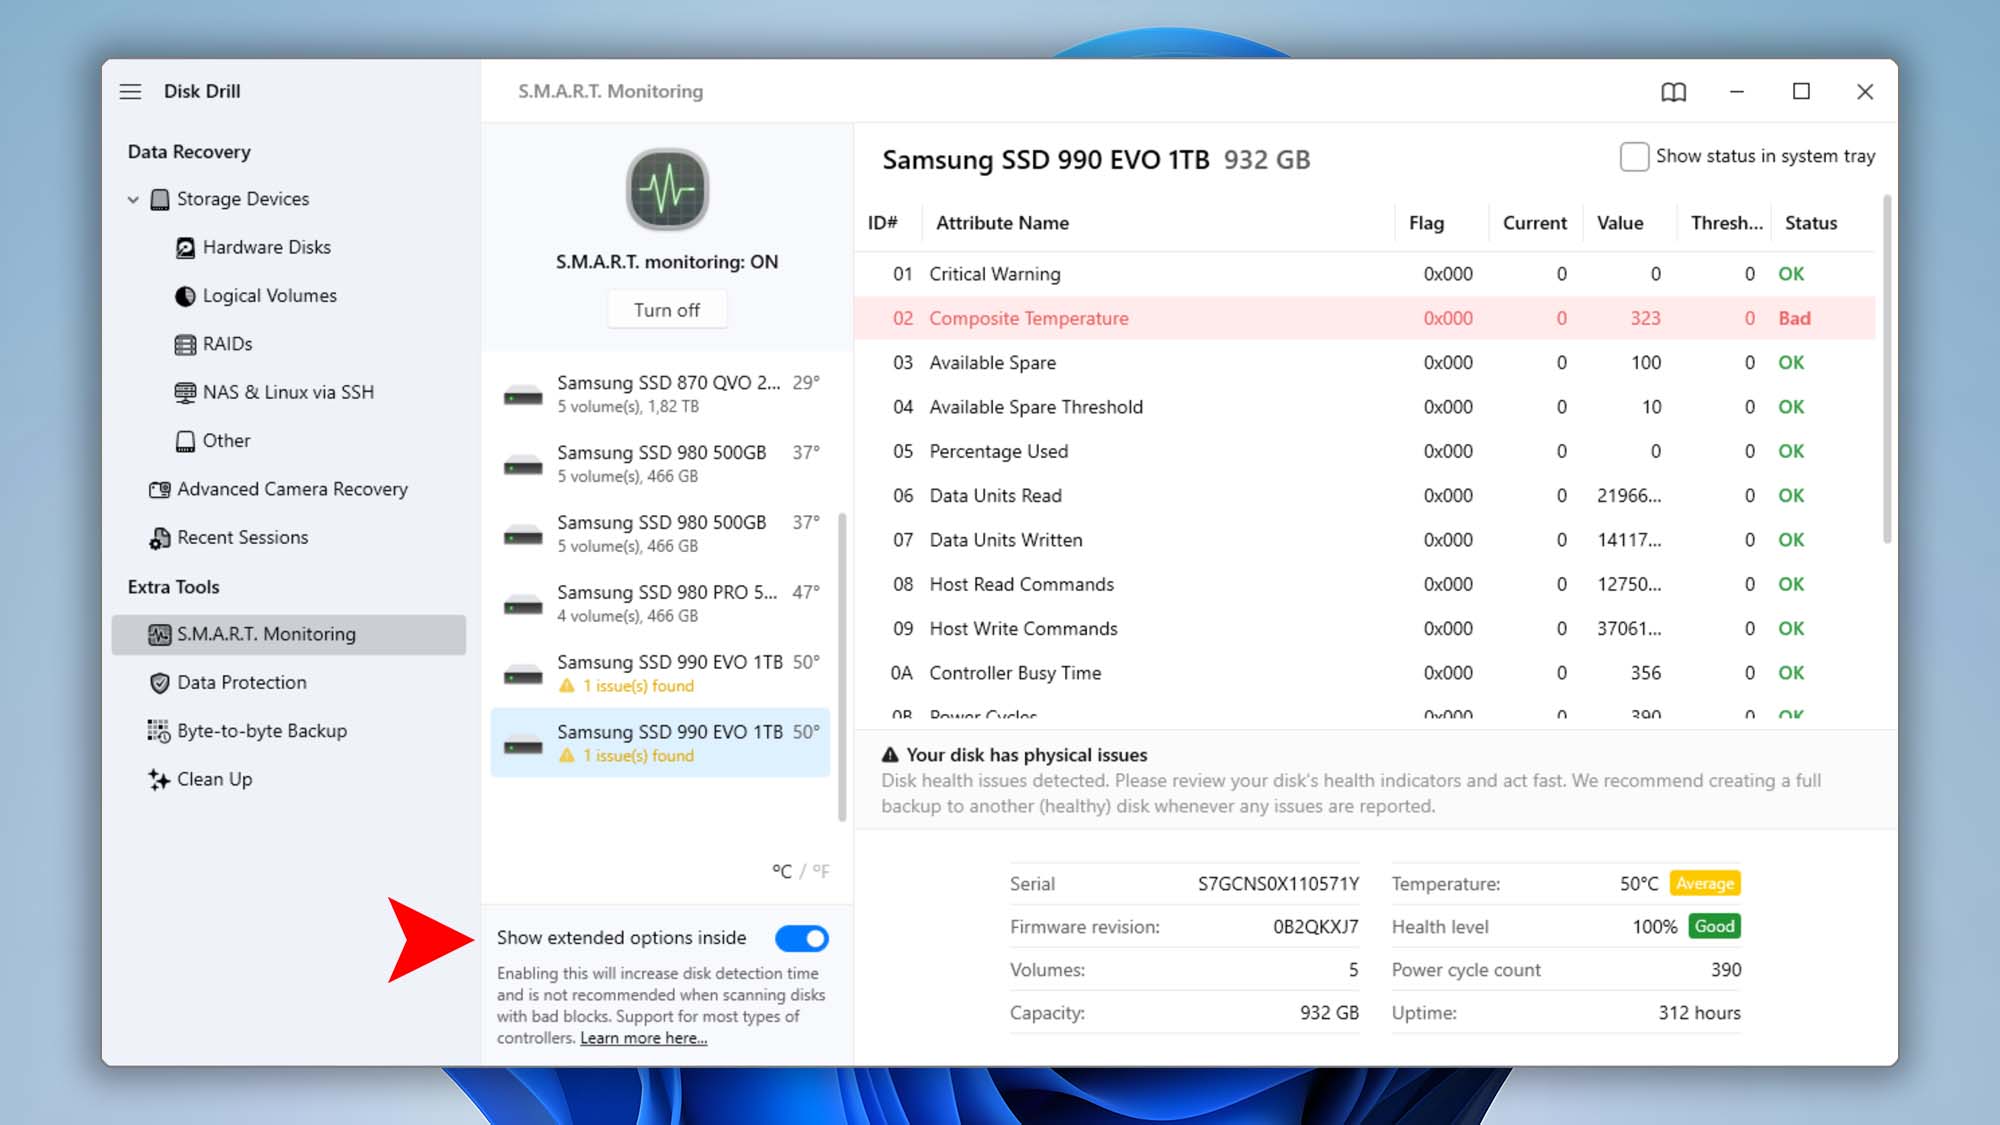Open Recent Sessions
The image size is (2000, 1125).
pyautogui.click(x=242, y=537)
